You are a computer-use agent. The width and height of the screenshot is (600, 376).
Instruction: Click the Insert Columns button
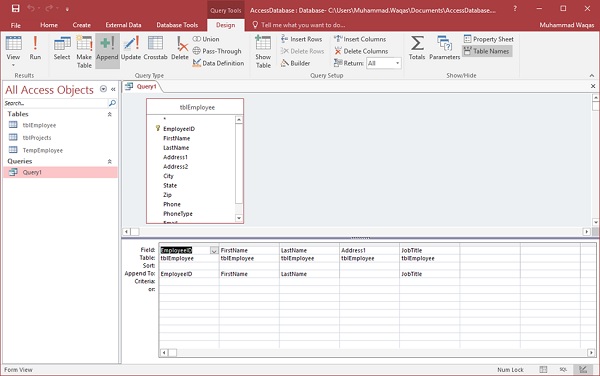pyautogui.click(x=360, y=39)
